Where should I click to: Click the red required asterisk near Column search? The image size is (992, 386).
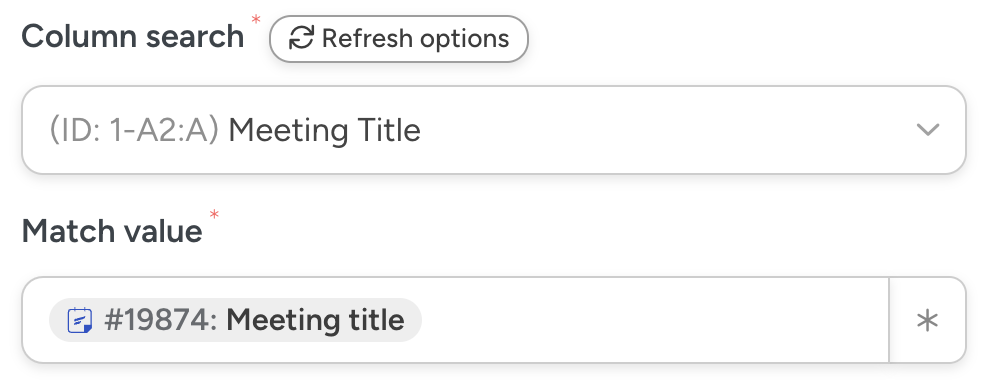tap(256, 20)
